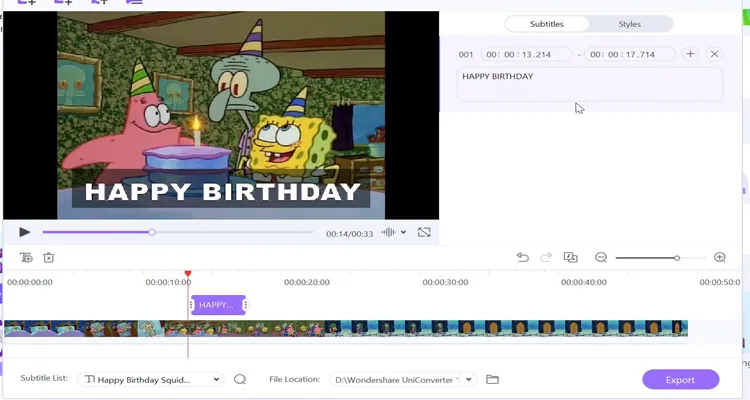Click the 00:00:00:00 timeline ruler label

coord(30,282)
